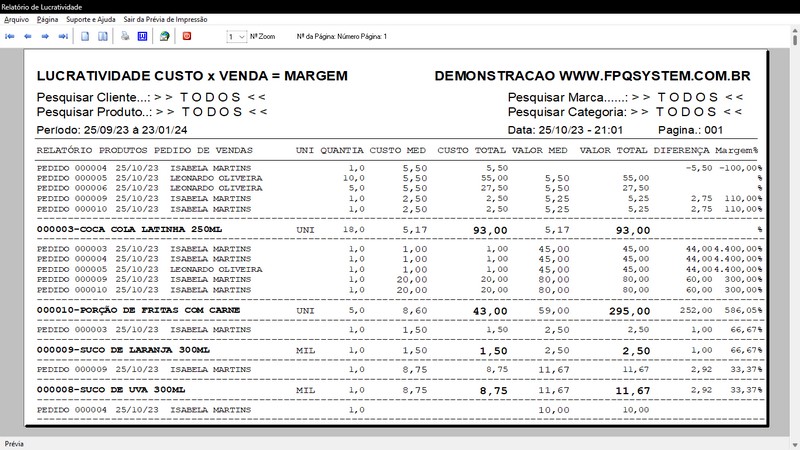This screenshot has height=450, width=800.
Task: Jump to the last page arrow icon
Action: tap(63, 36)
